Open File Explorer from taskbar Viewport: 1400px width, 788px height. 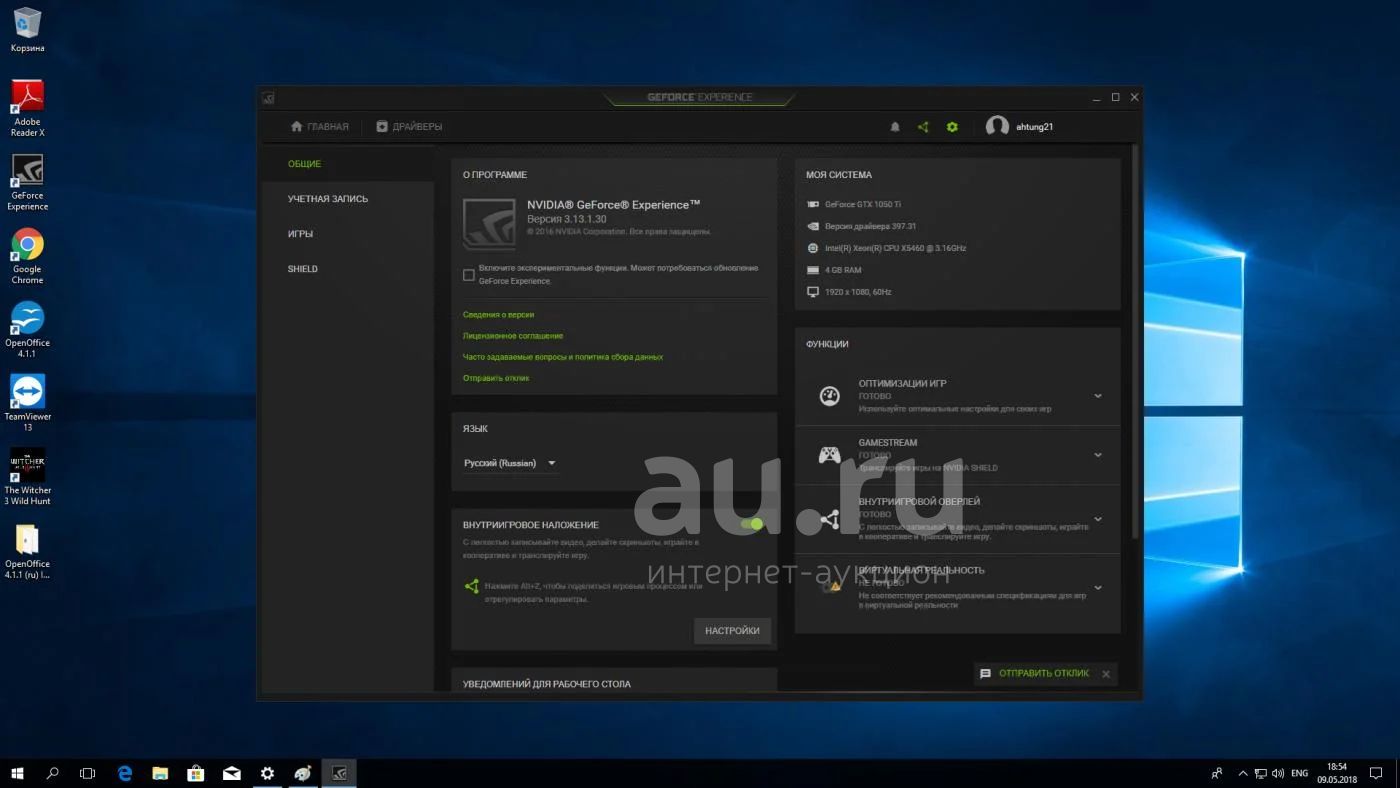(160, 773)
